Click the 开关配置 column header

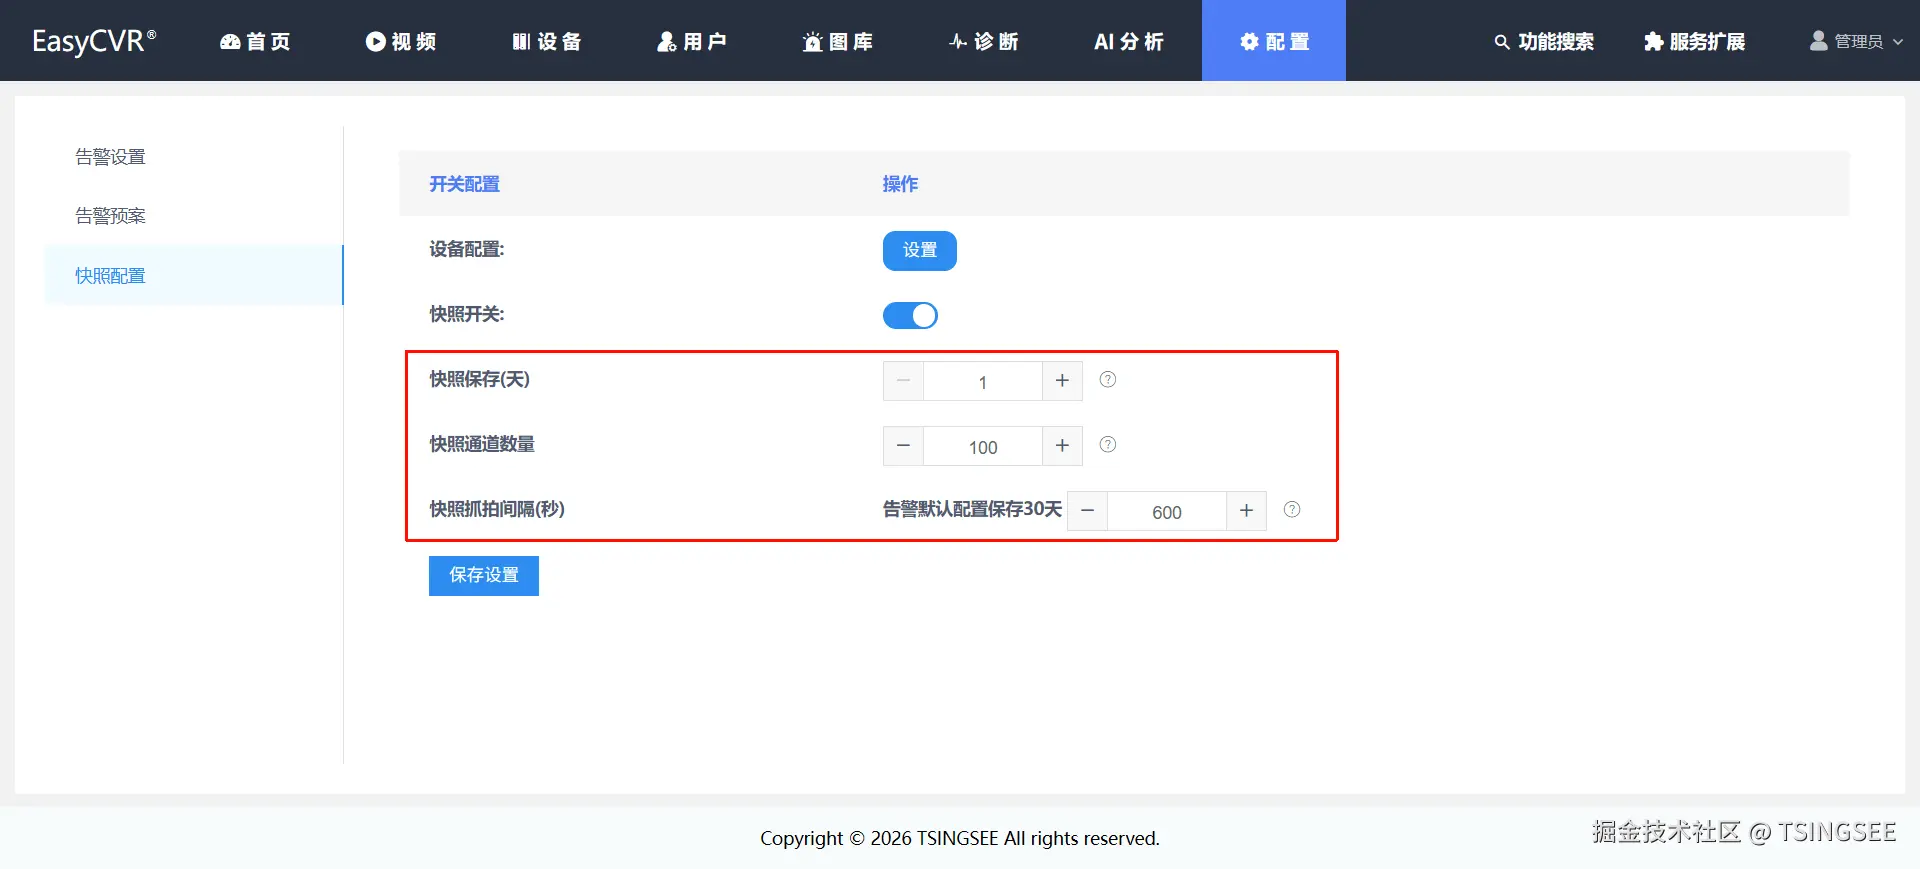coord(465,184)
